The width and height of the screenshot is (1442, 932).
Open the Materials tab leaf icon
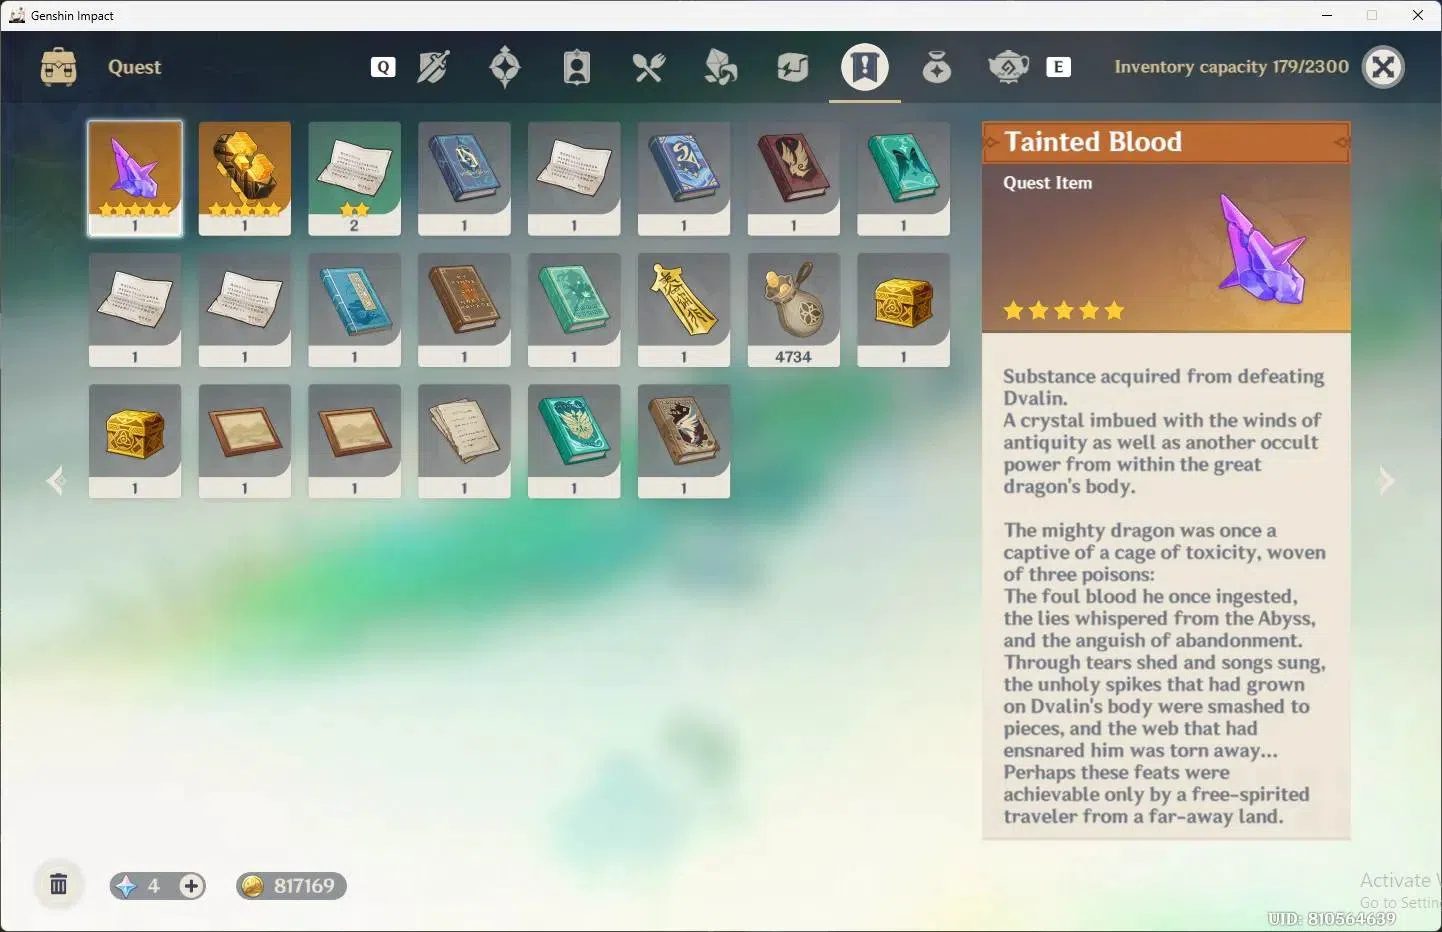click(721, 67)
